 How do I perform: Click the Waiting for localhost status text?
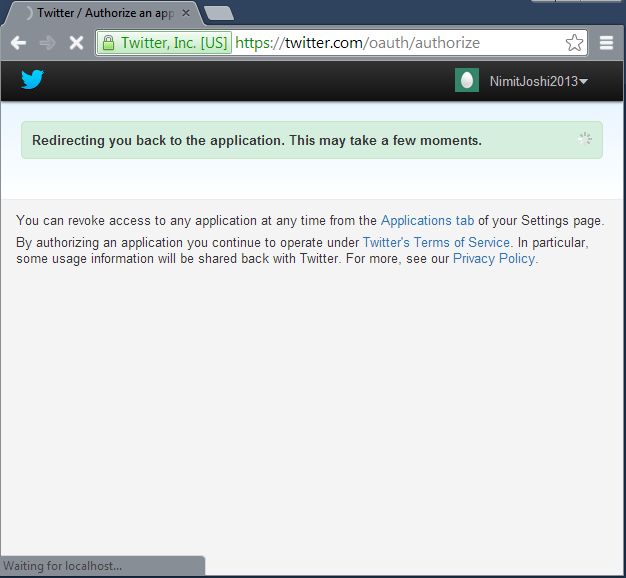coord(63,566)
